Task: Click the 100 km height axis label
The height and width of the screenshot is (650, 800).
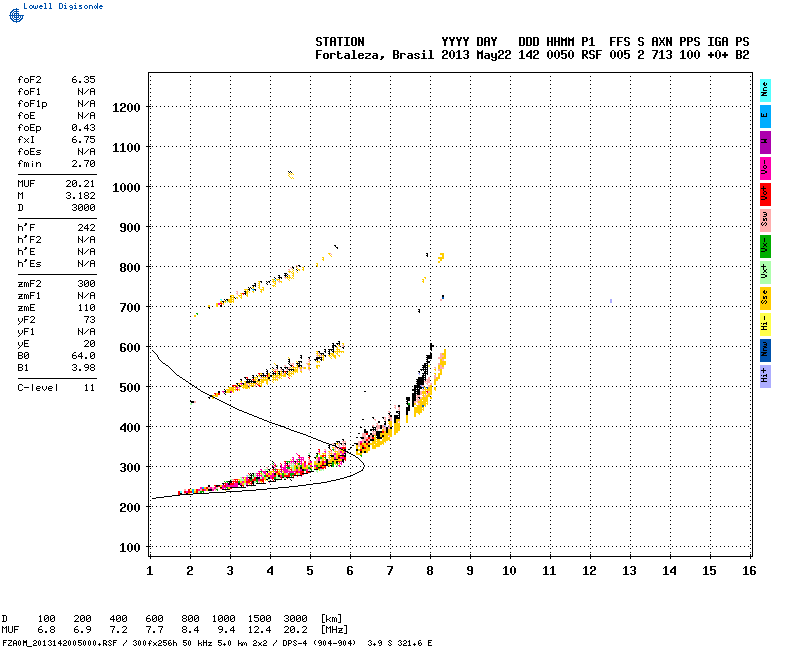Action: 130,547
